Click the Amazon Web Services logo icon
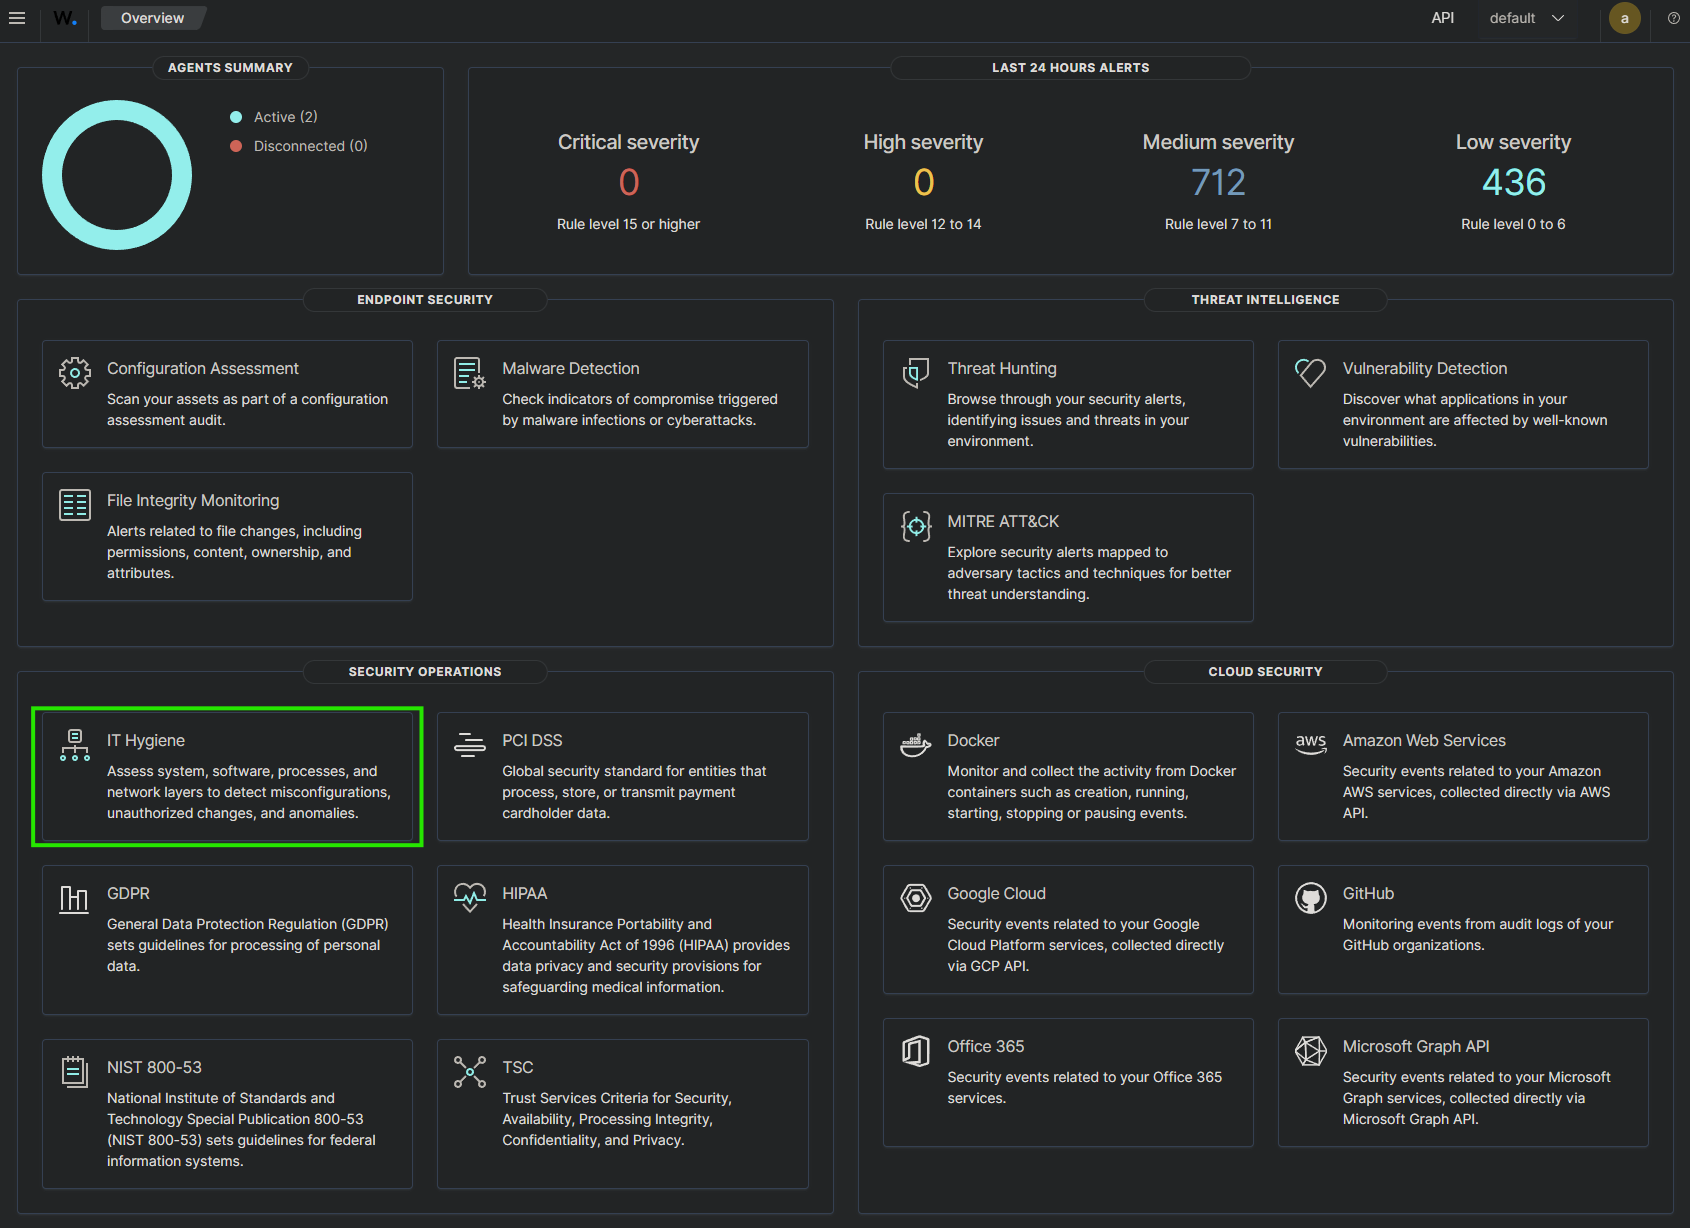The height and width of the screenshot is (1228, 1690). tap(1310, 744)
